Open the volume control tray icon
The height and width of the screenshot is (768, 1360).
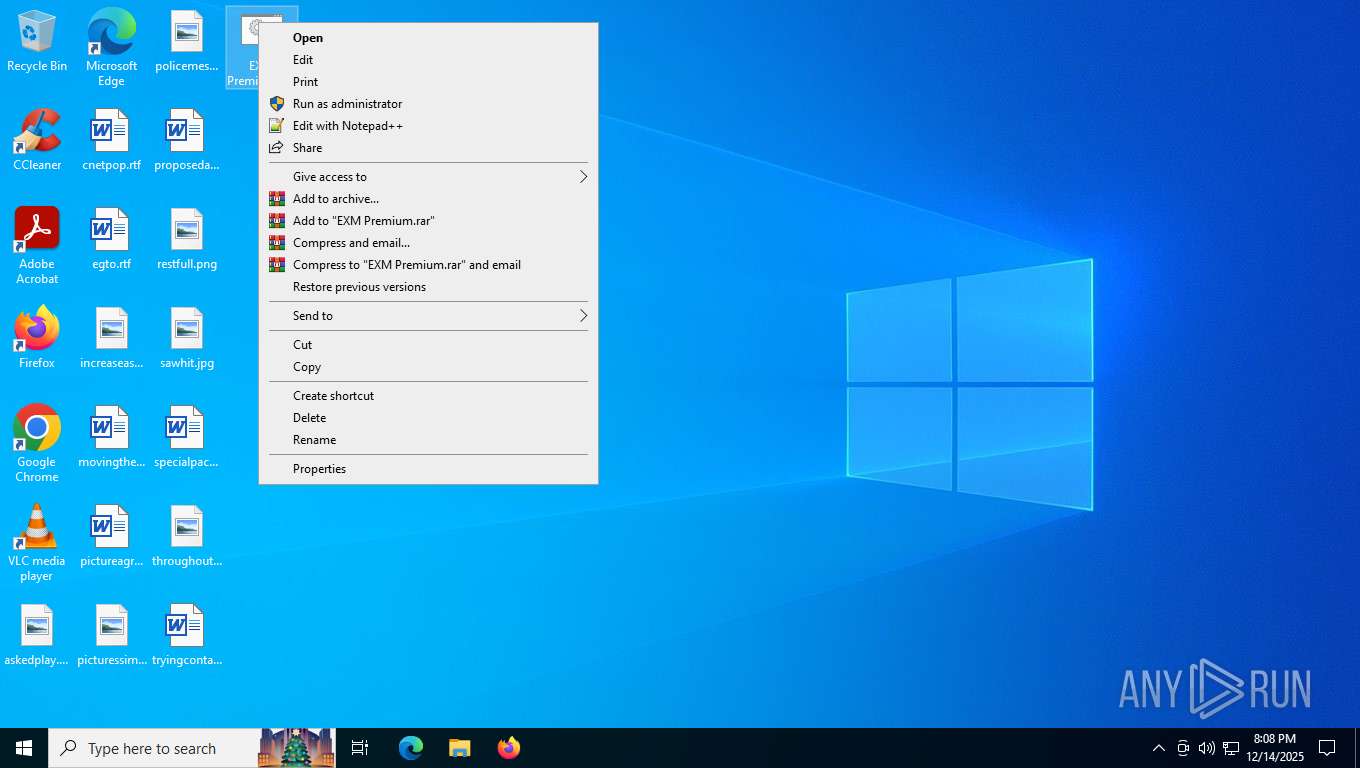(x=1207, y=748)
